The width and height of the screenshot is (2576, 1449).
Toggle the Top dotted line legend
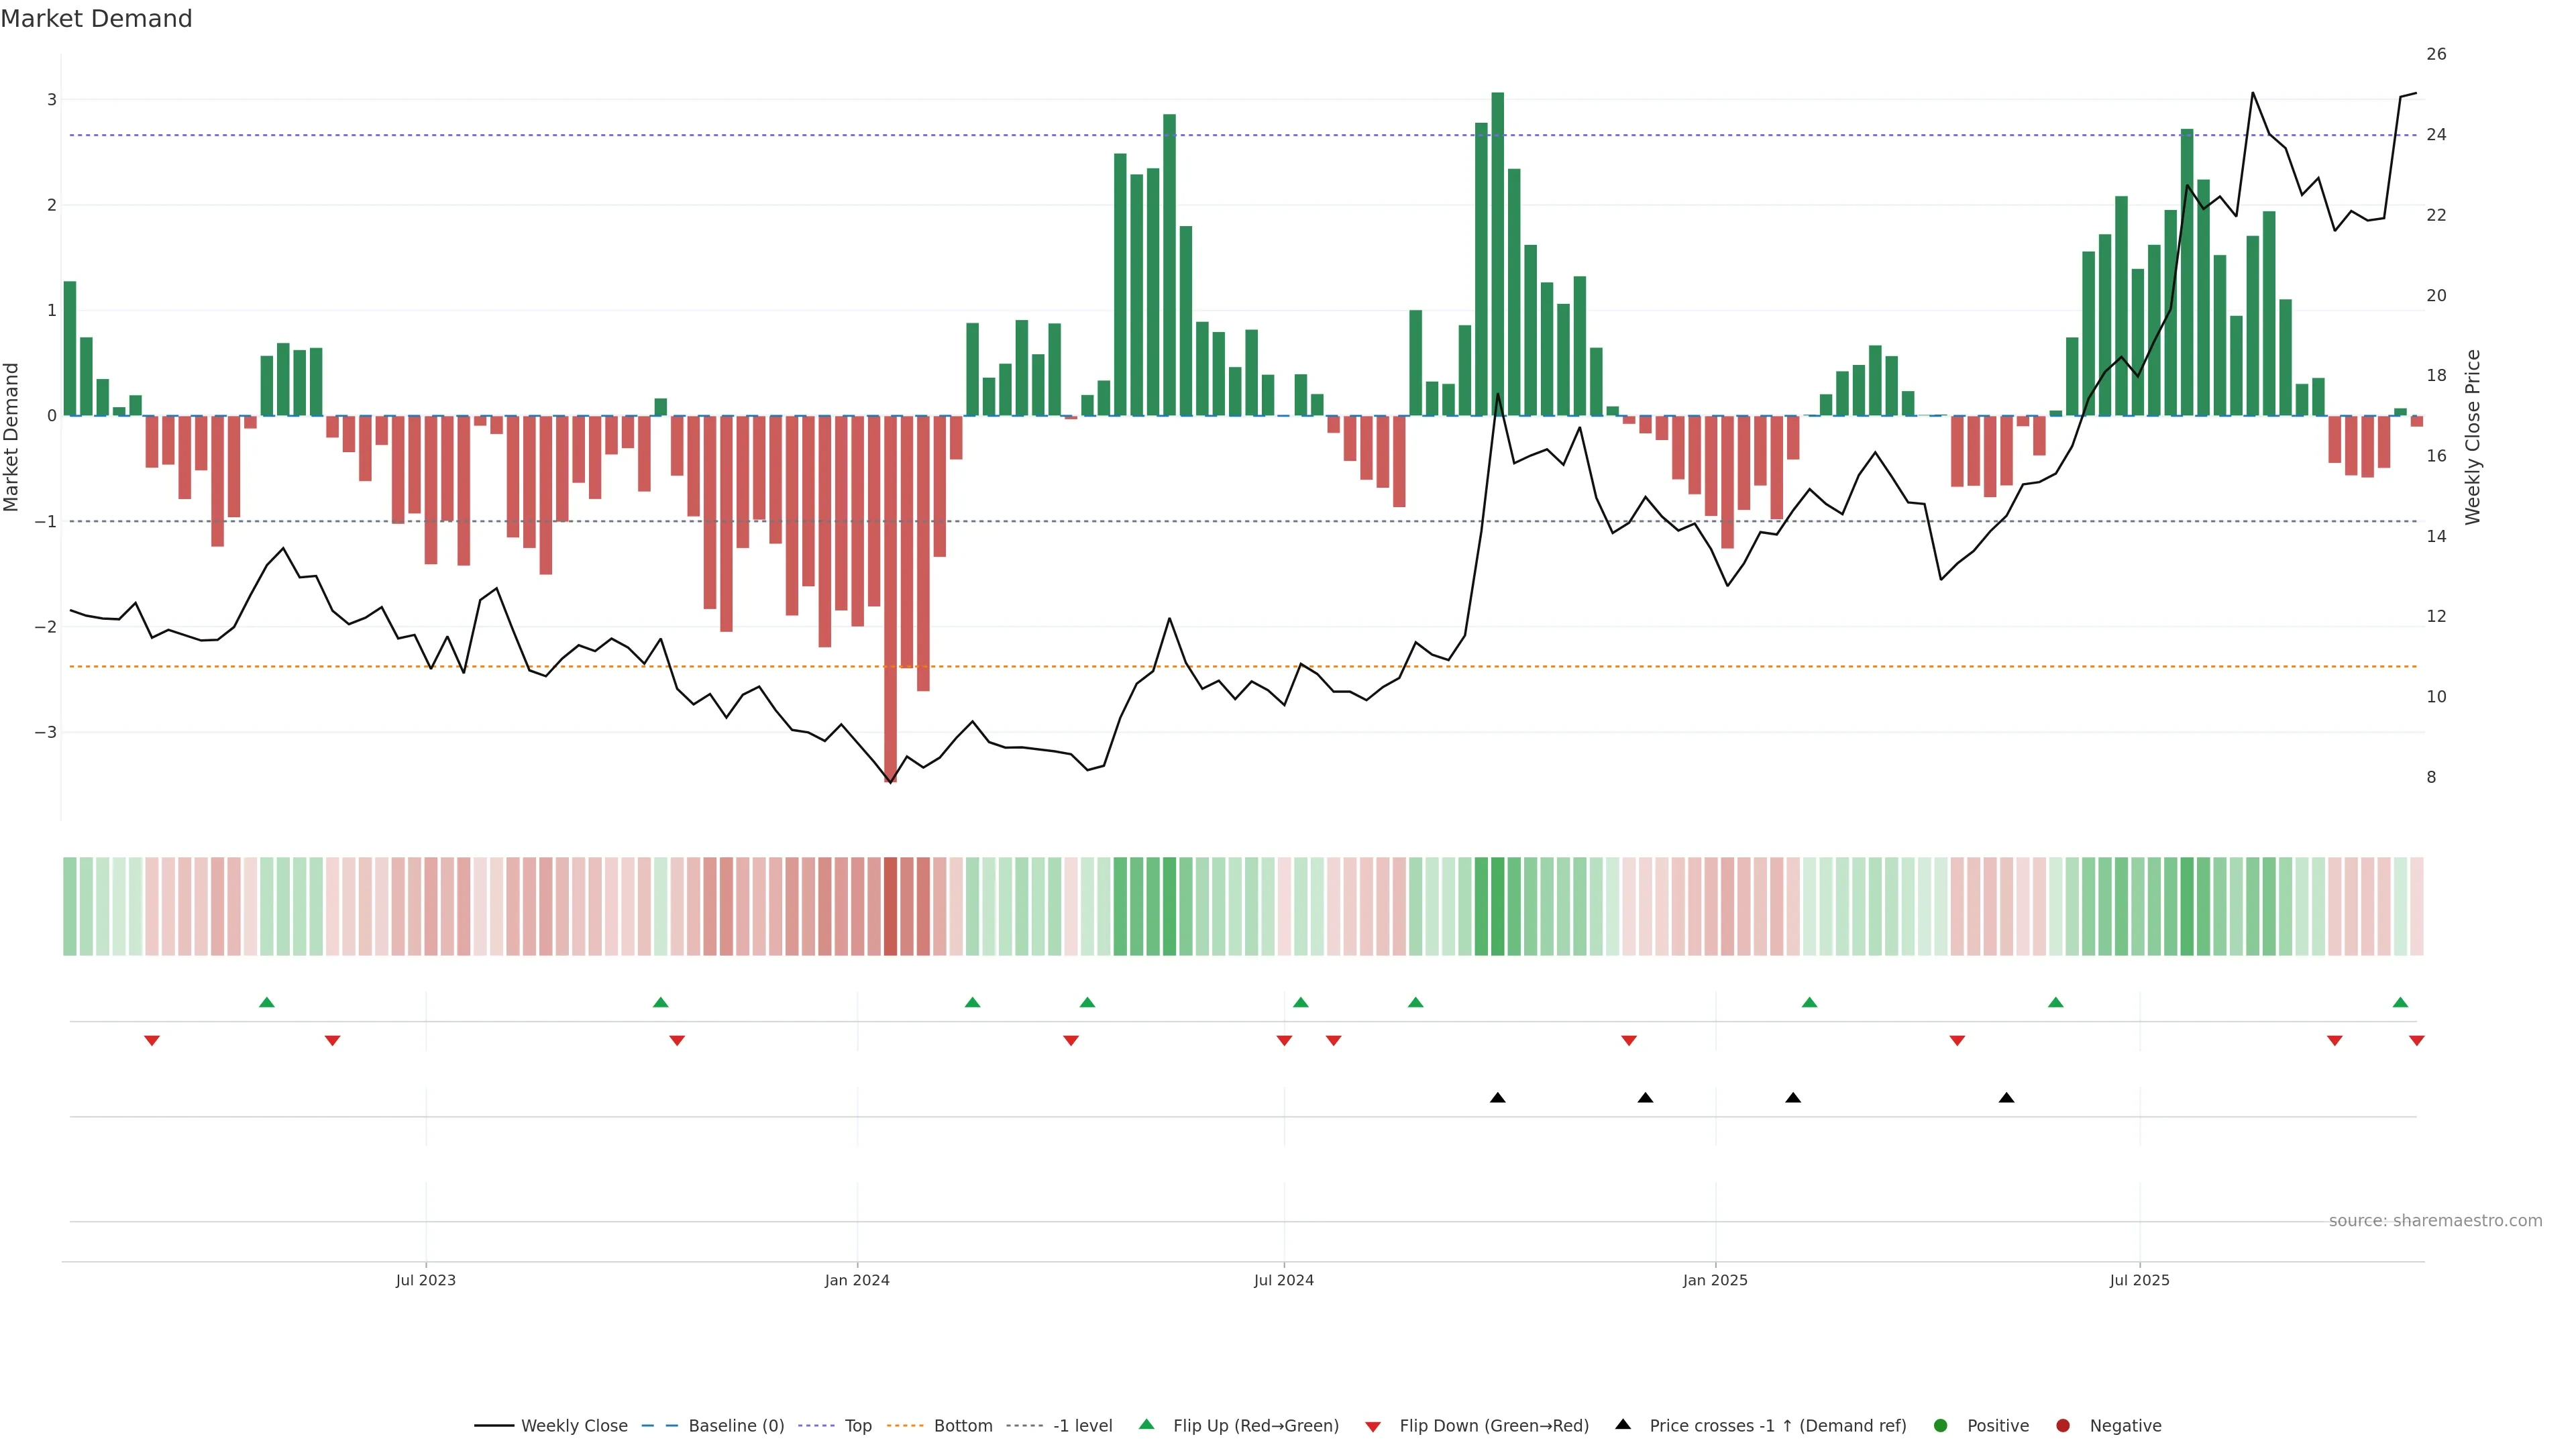(x=857, y=1426)
